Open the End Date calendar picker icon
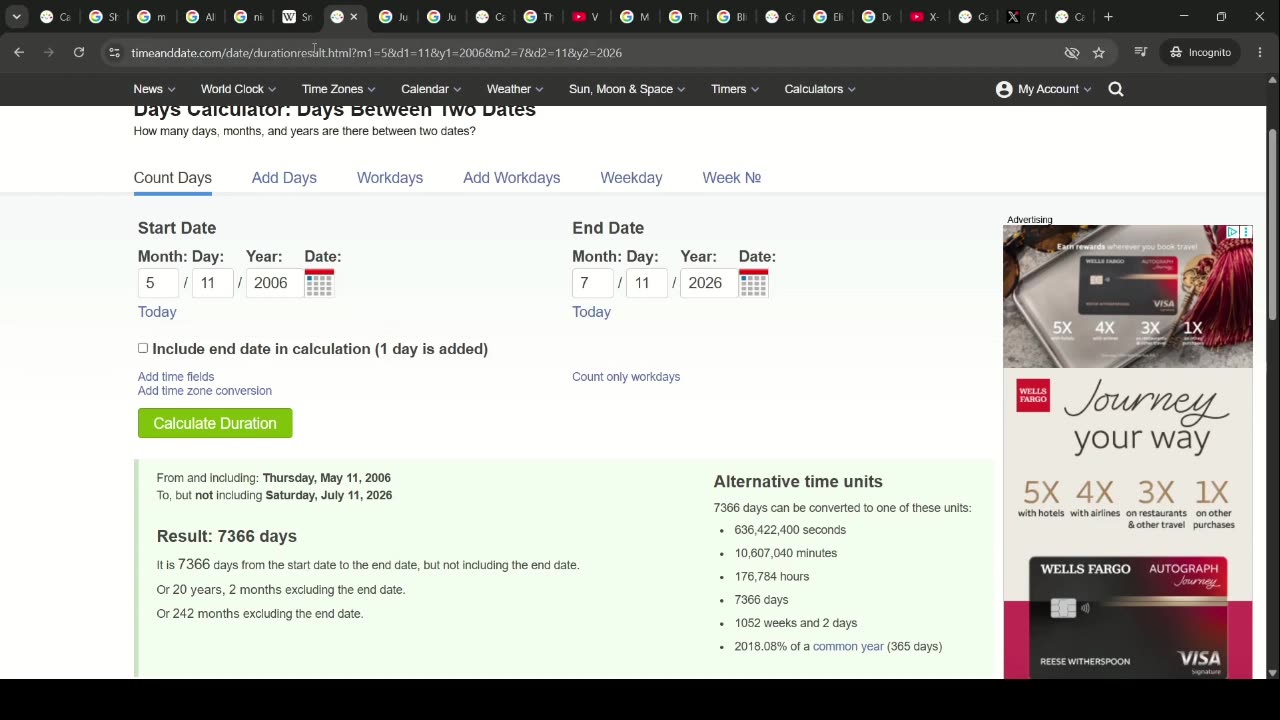The width and height of the screenshot is (1280, 720). 753,283
